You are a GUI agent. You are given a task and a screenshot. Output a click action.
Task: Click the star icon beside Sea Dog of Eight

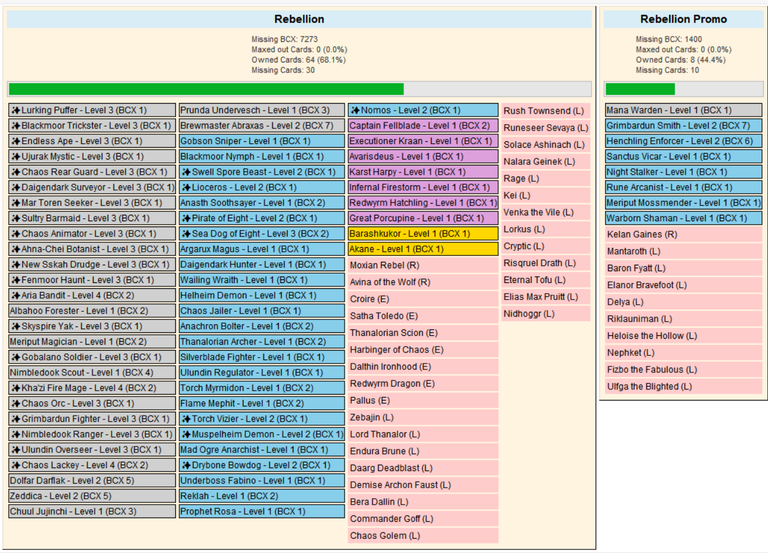(186, 234)
